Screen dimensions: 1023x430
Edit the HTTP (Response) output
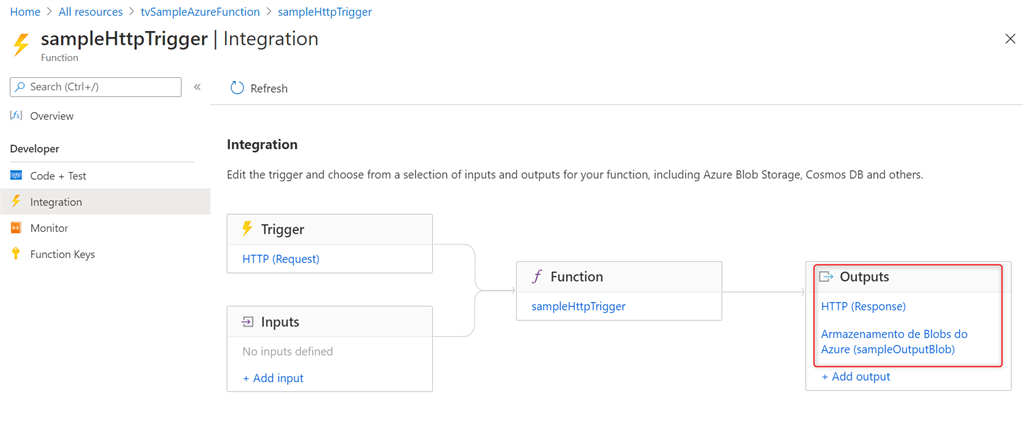[863, 305]
